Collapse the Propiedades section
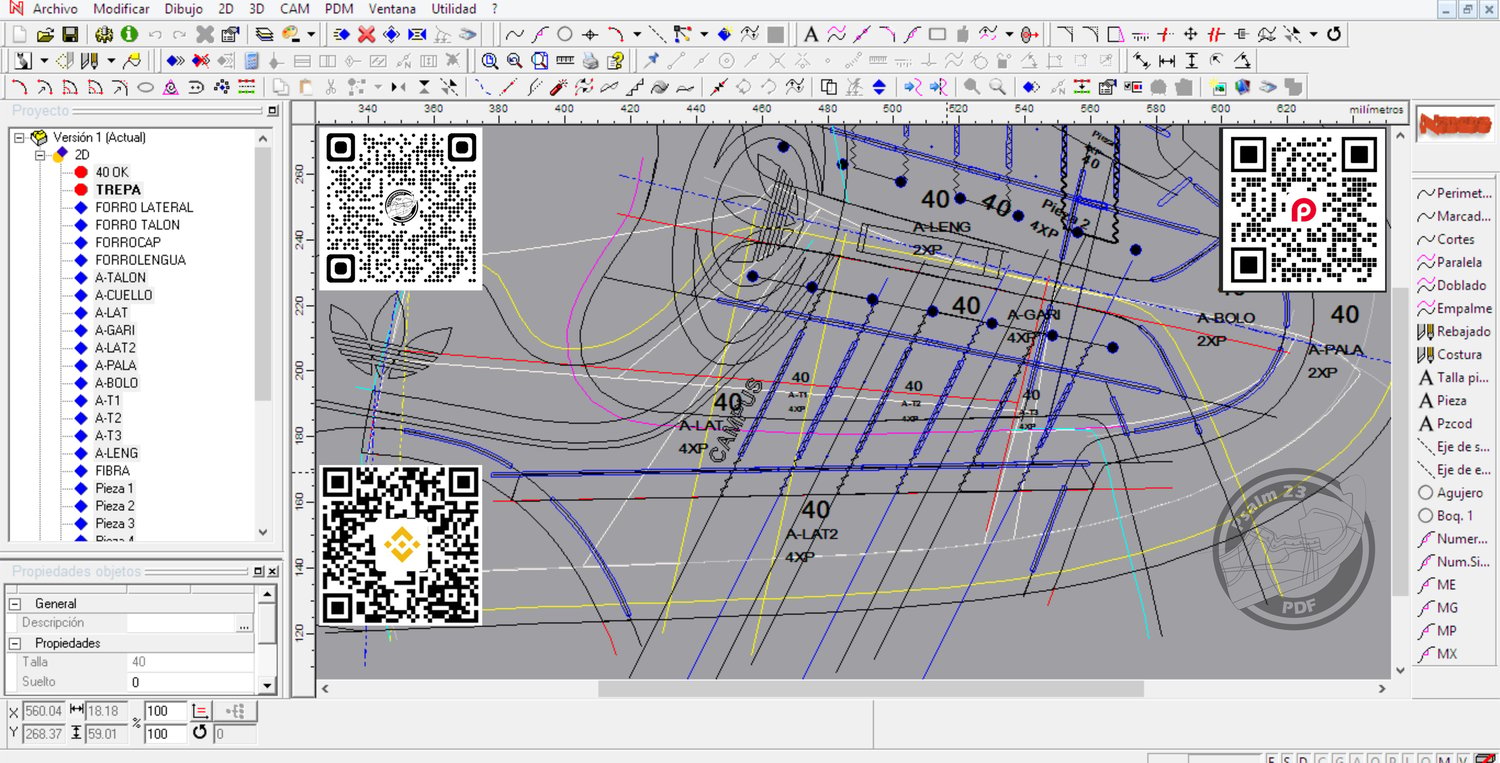Image resolution: width=1500 pixels, height=763 pixels. pyautogui.click(x=15, y=643)
